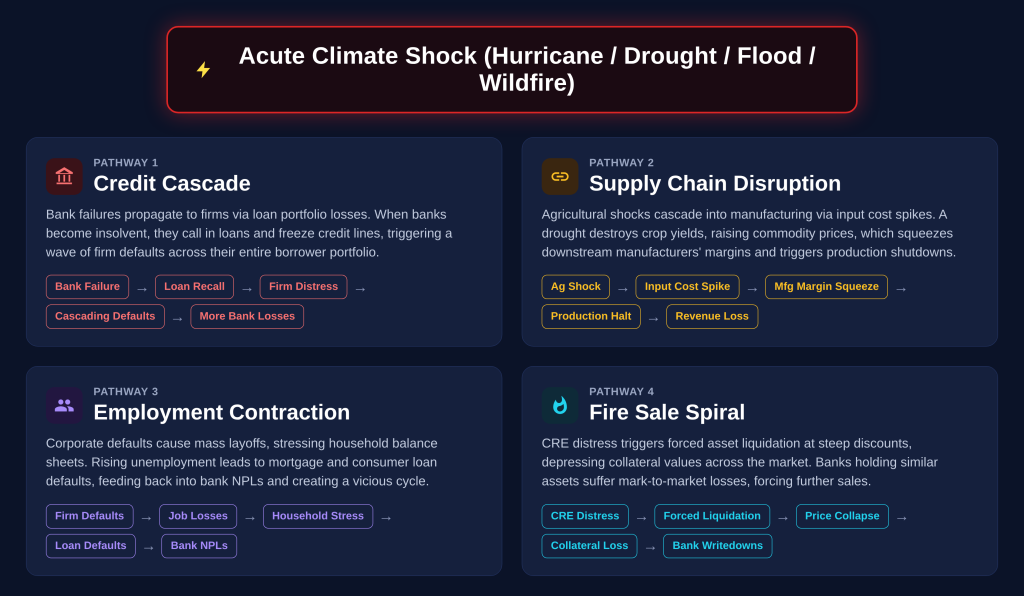The height and width of the screenshot is (596, 1024).
Task: Select the Household Stress step
Action: coord(318,517)
